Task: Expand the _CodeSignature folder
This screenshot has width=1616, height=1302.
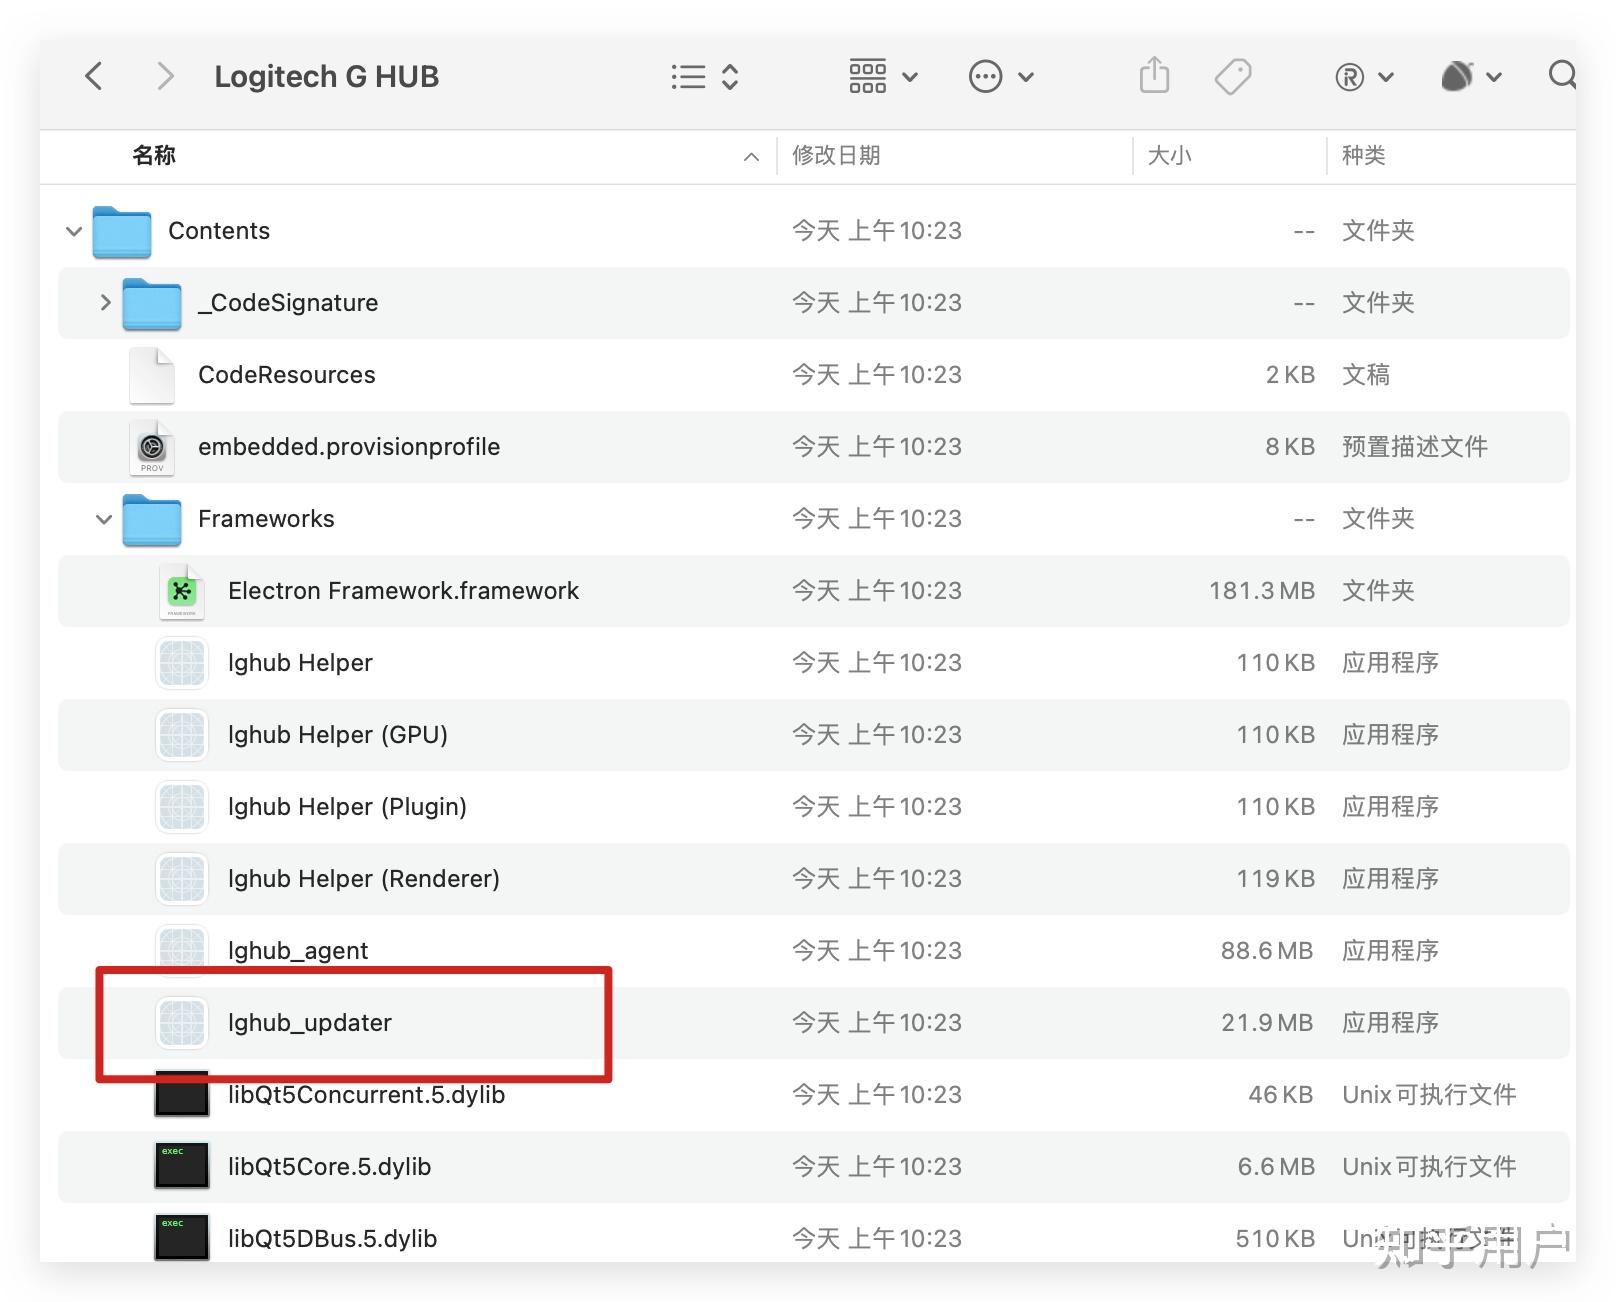Action: (105, 302)
